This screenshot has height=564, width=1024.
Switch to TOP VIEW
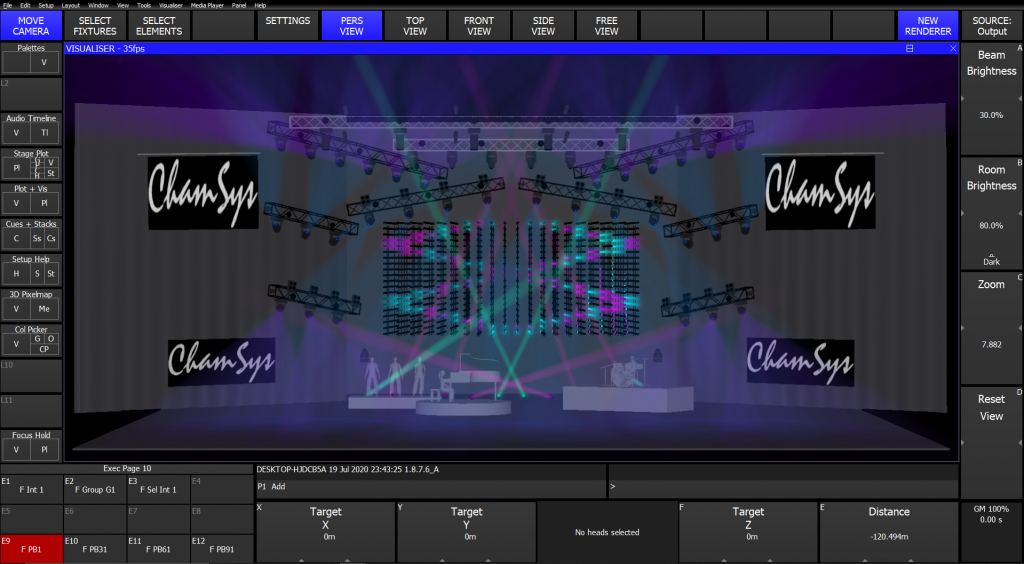415,25
